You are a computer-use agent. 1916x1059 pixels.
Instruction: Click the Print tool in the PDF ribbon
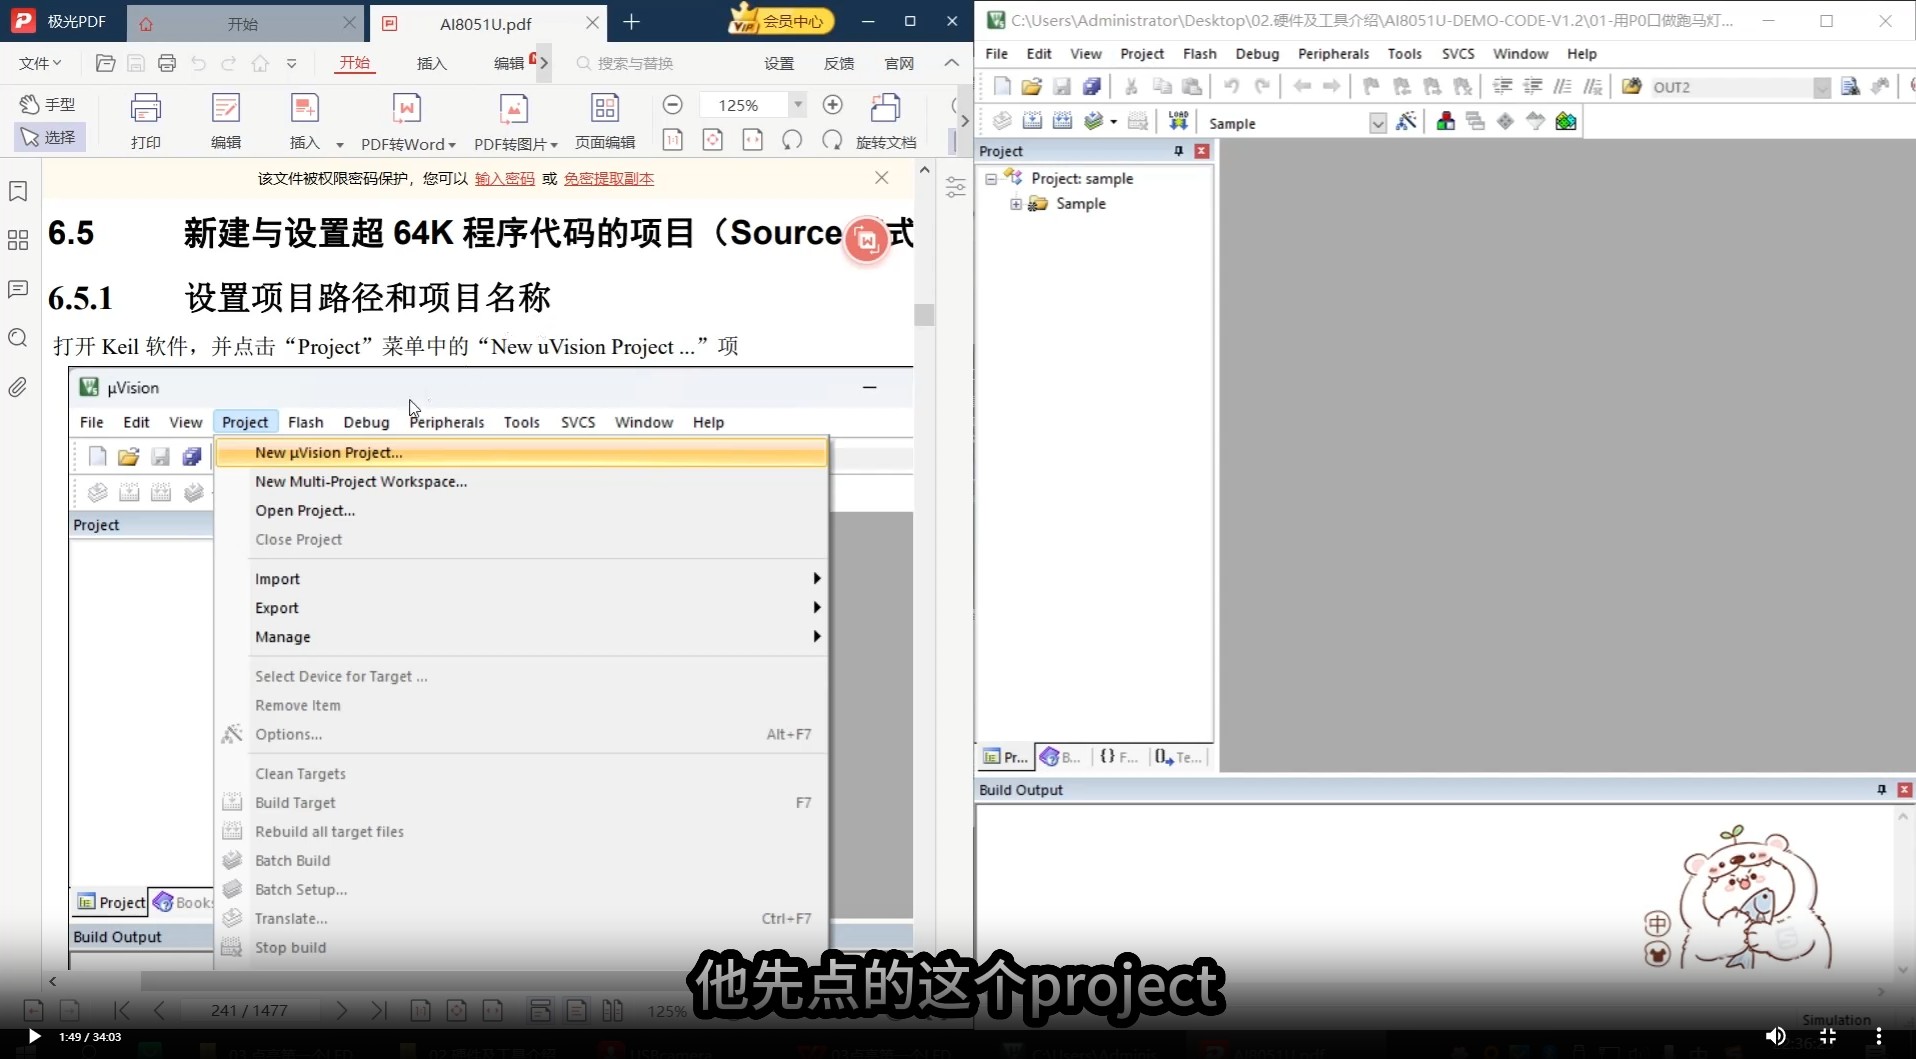(x=146, y=120)
